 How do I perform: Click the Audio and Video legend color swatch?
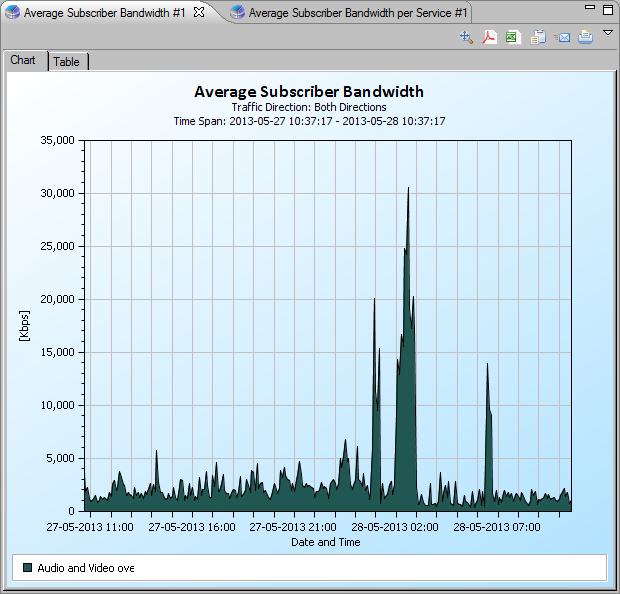pos(27,568)
